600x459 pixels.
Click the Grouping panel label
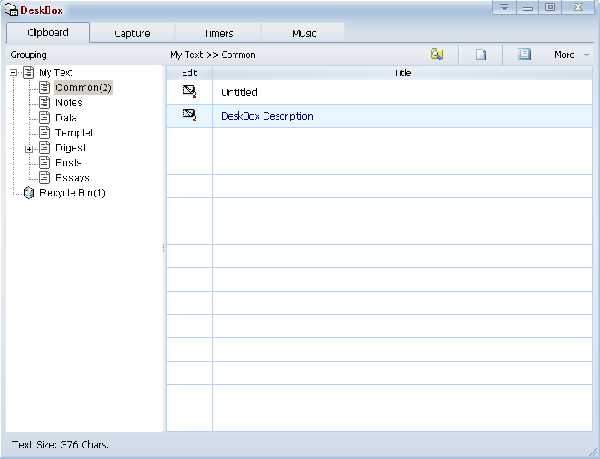(x=28, y=55)
